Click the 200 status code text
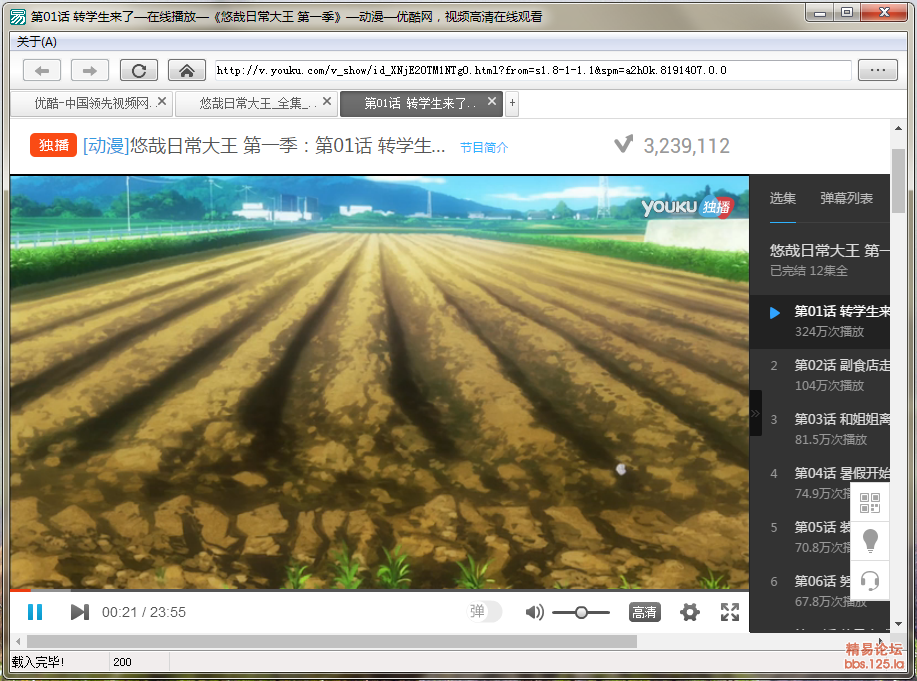This screenshot has height=681, width=917. (122, 662)
